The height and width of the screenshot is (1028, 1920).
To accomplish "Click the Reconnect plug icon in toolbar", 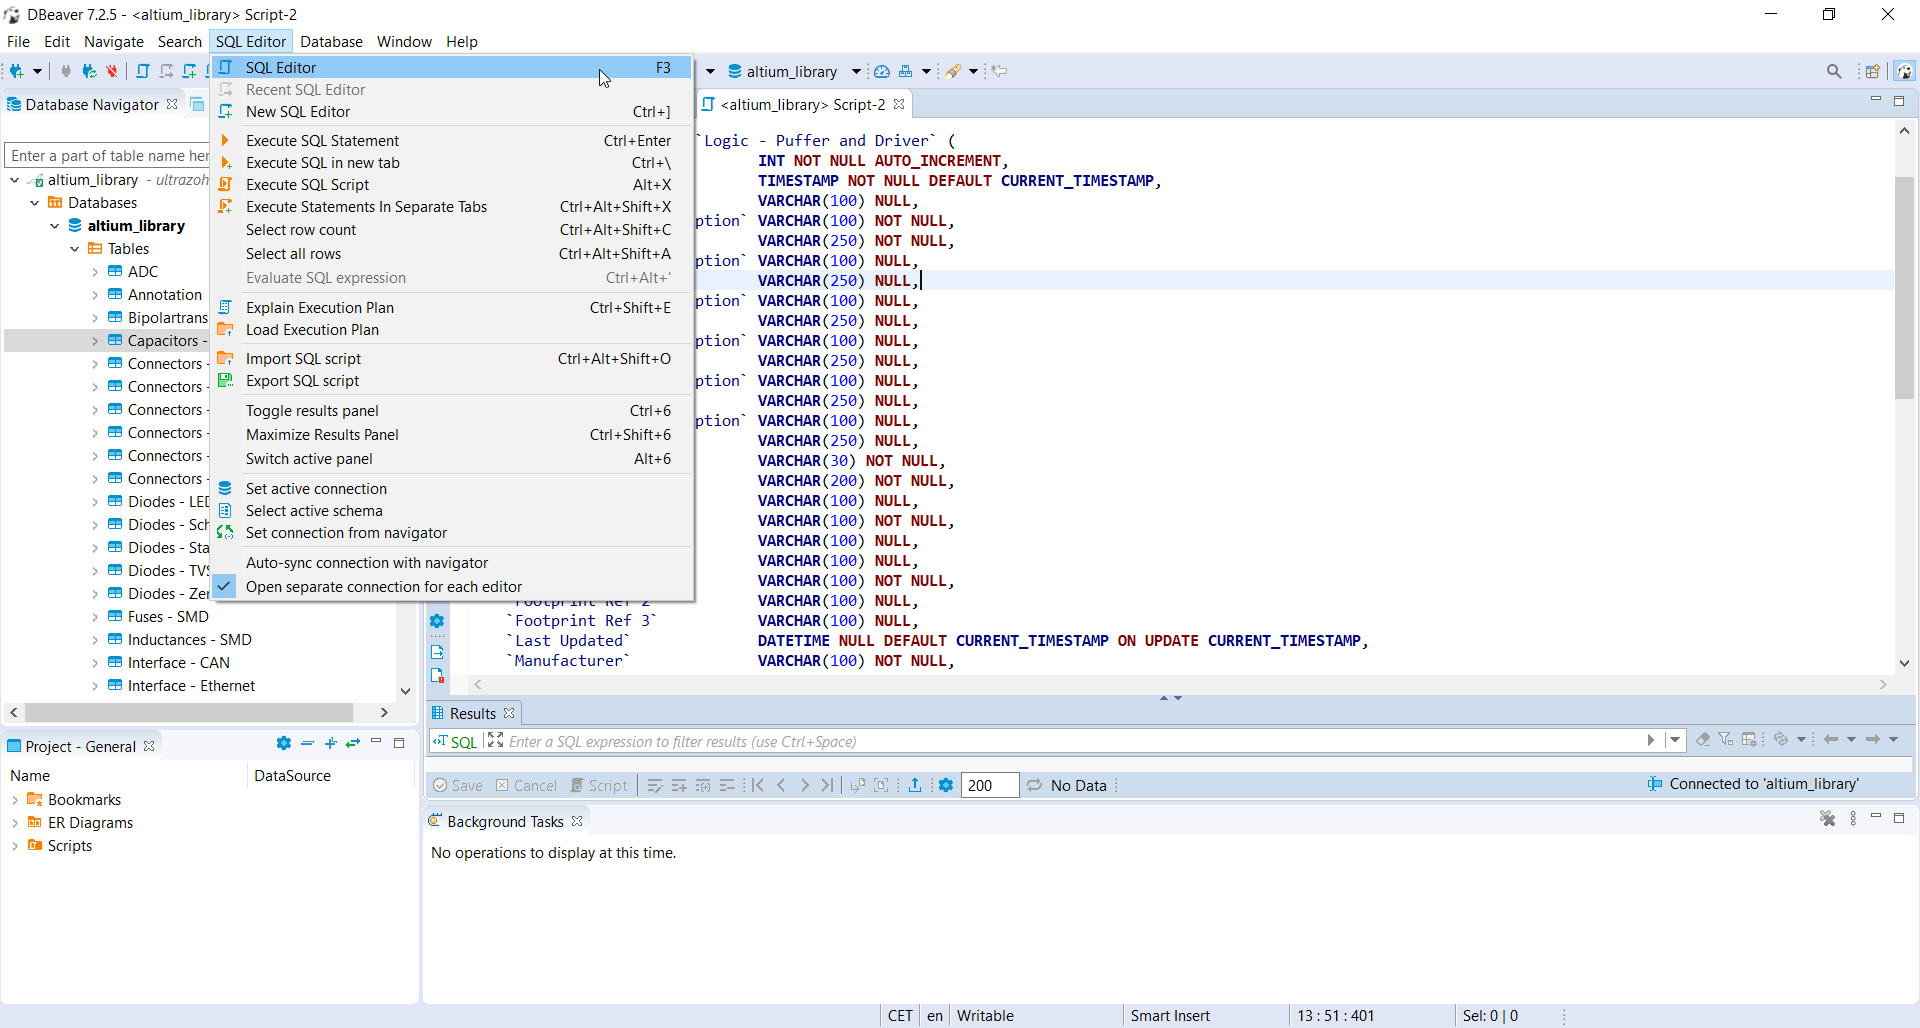I will click(89, 71).
